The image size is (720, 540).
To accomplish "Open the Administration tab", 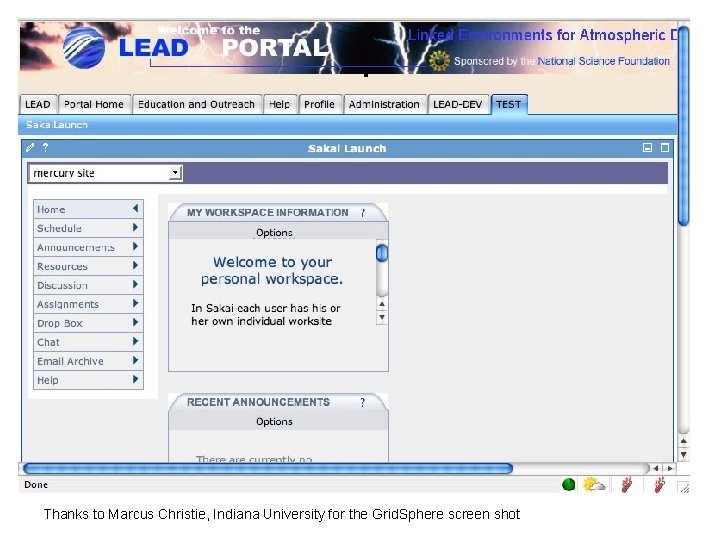I will [384, 104].
